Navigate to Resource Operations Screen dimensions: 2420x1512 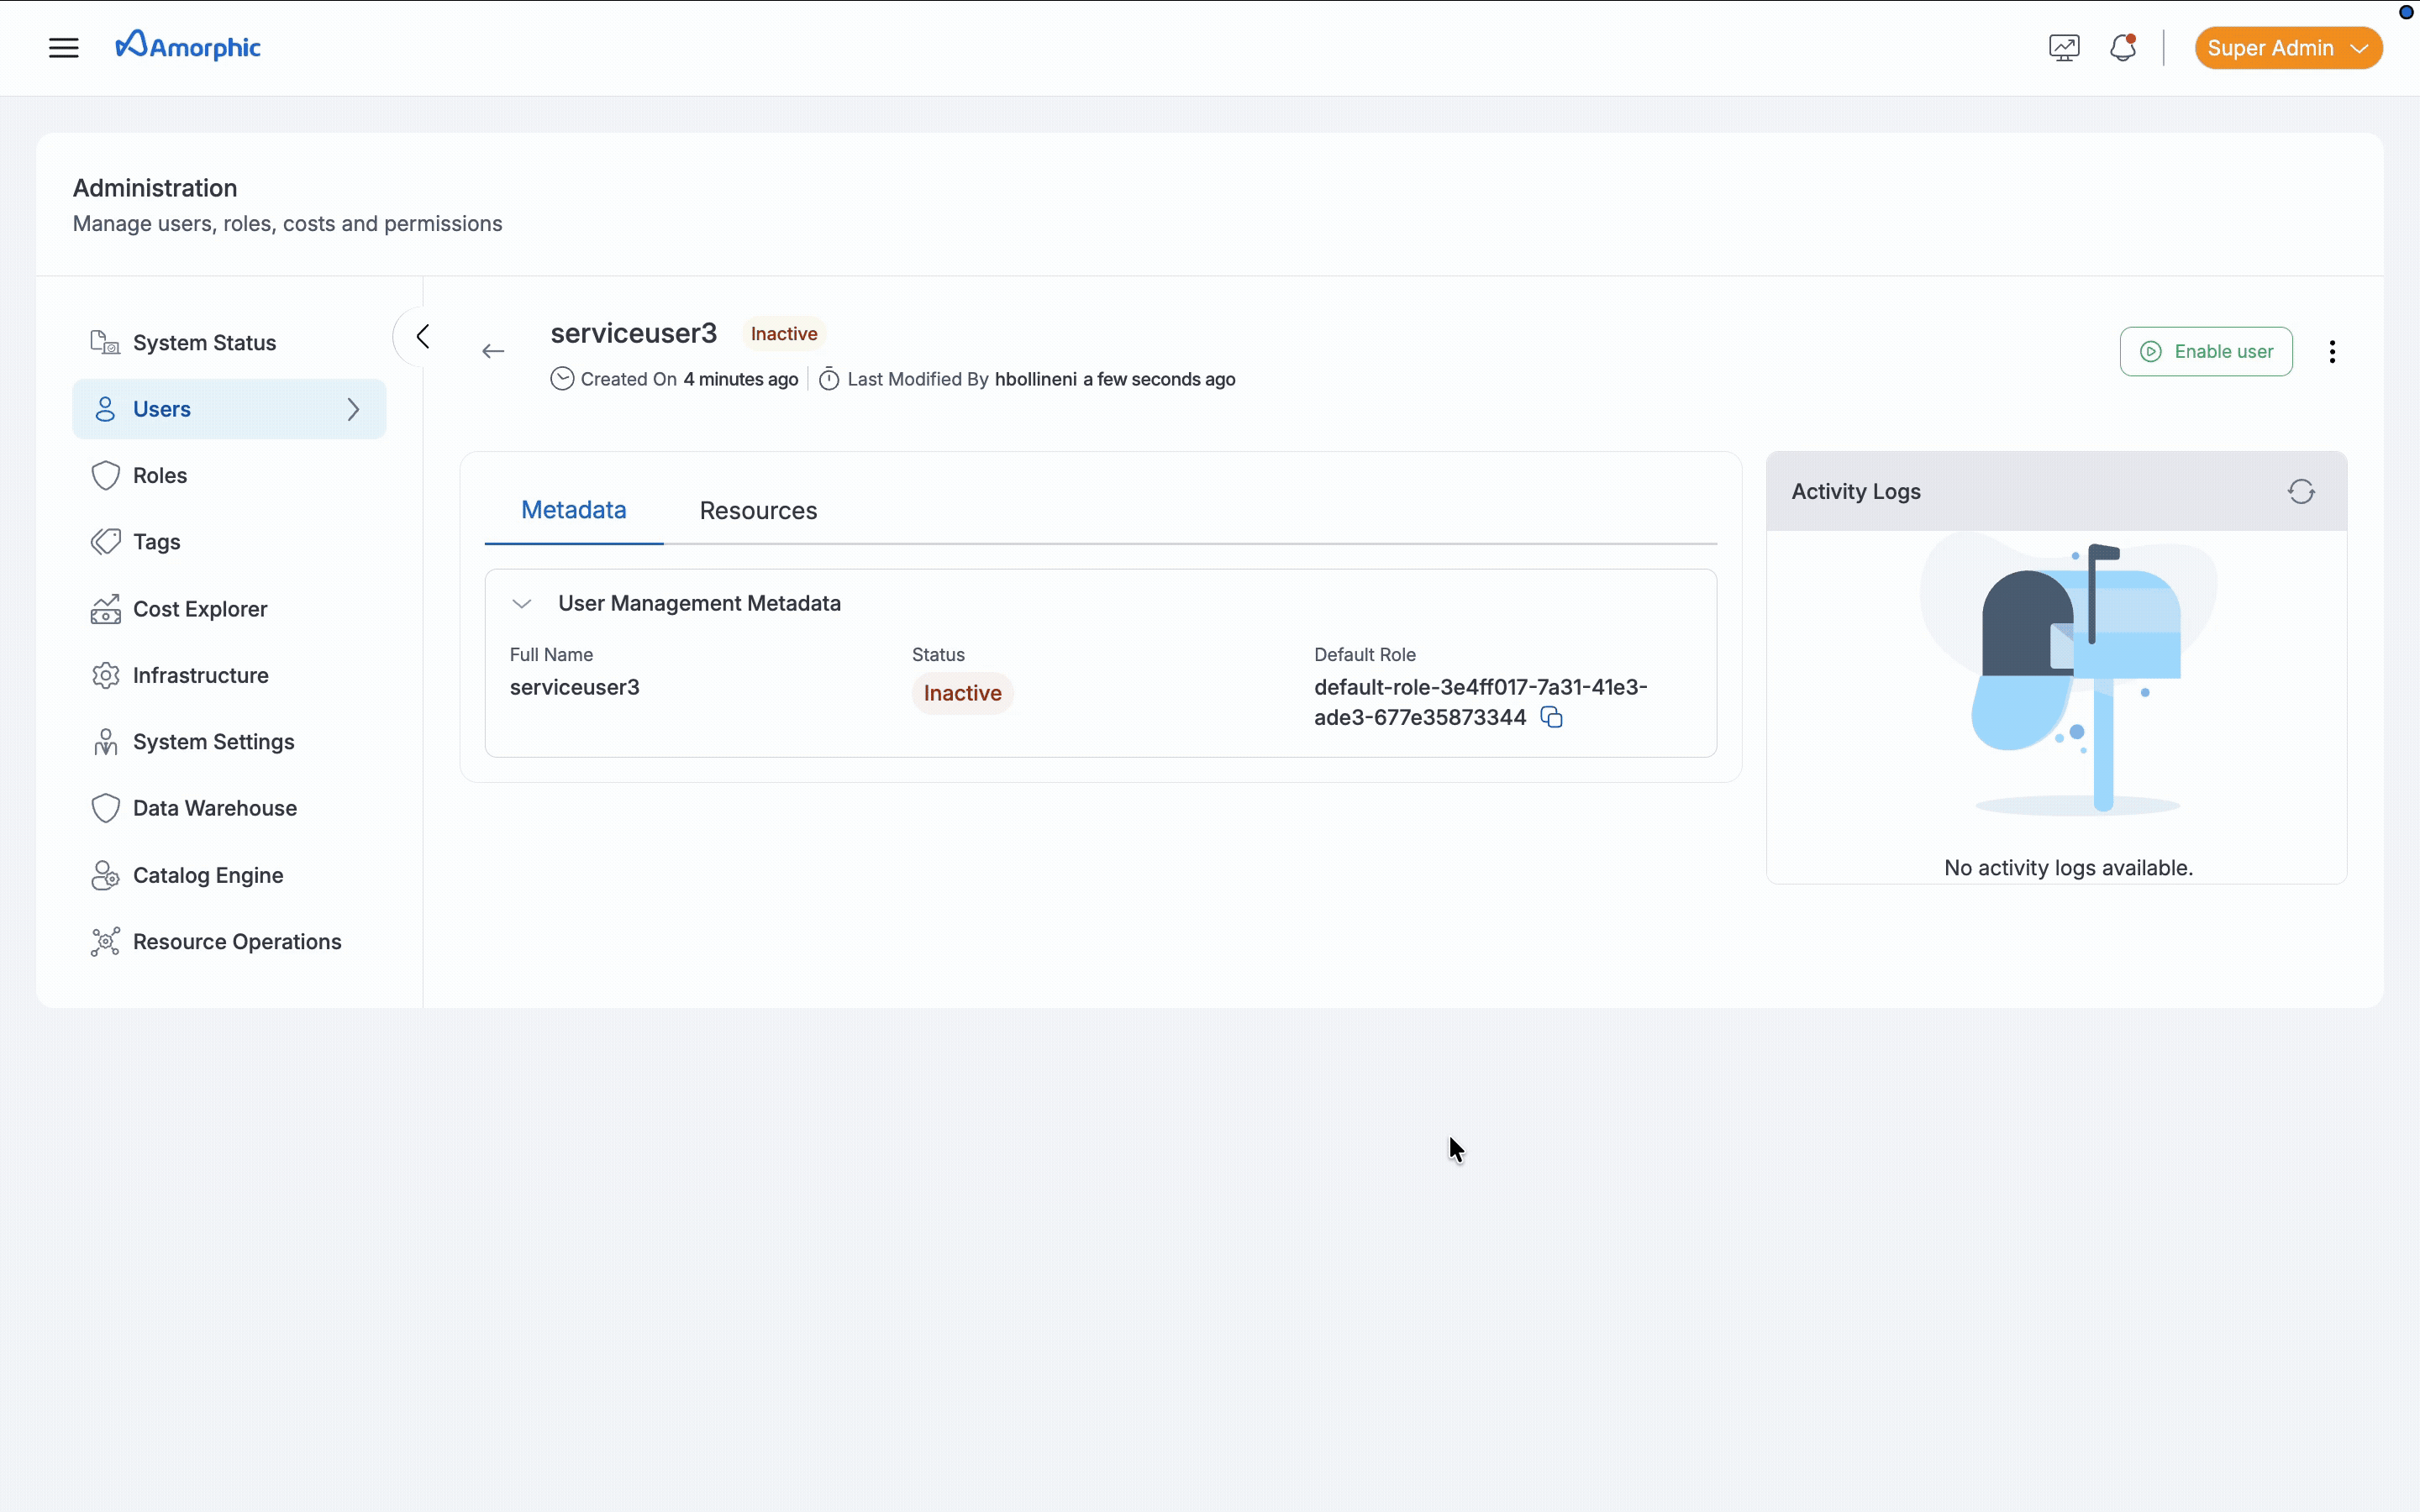(236, 942)
